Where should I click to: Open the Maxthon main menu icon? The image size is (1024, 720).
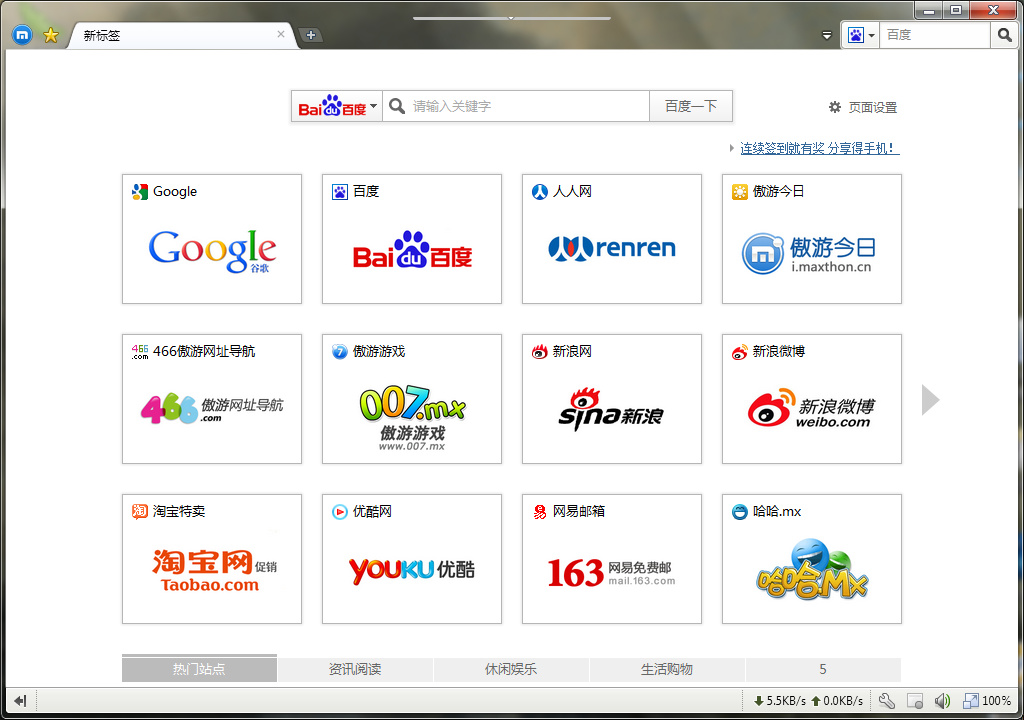22,35
